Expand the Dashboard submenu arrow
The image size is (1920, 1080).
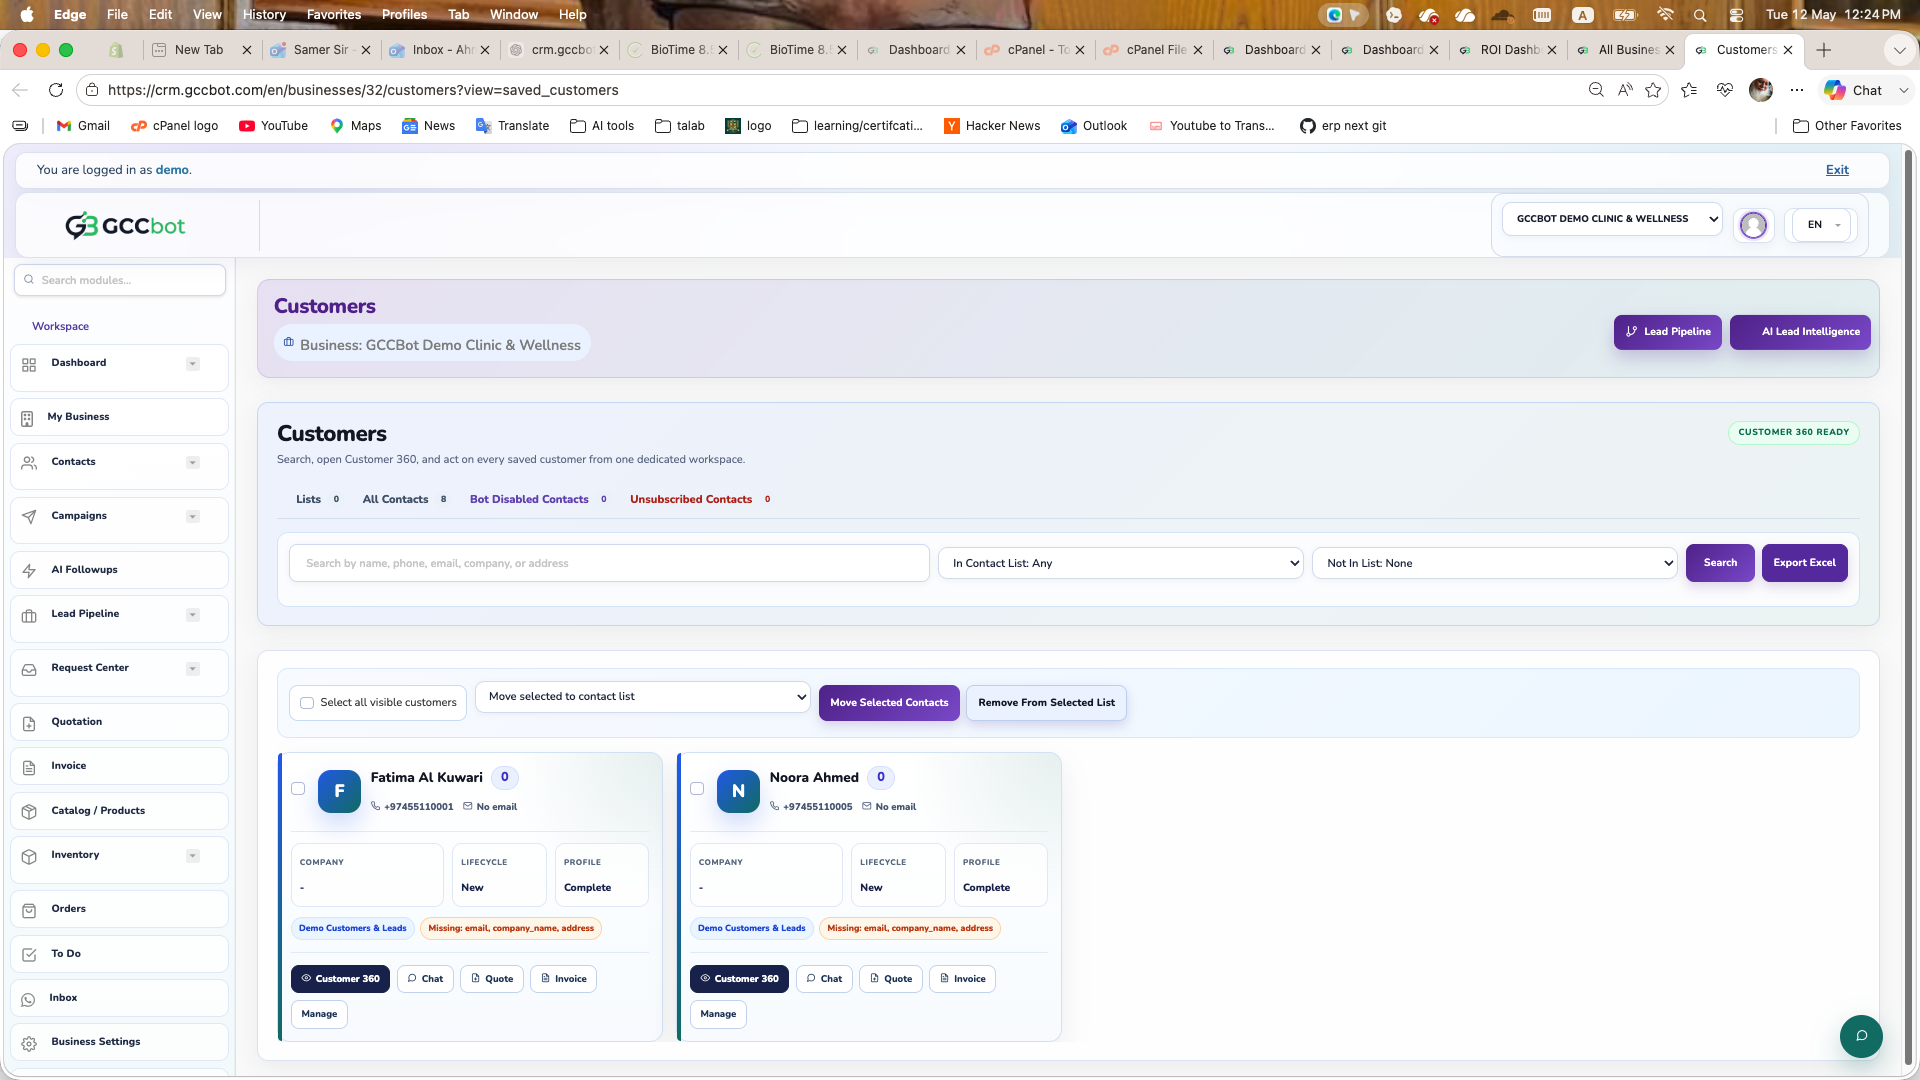[193, 364]
